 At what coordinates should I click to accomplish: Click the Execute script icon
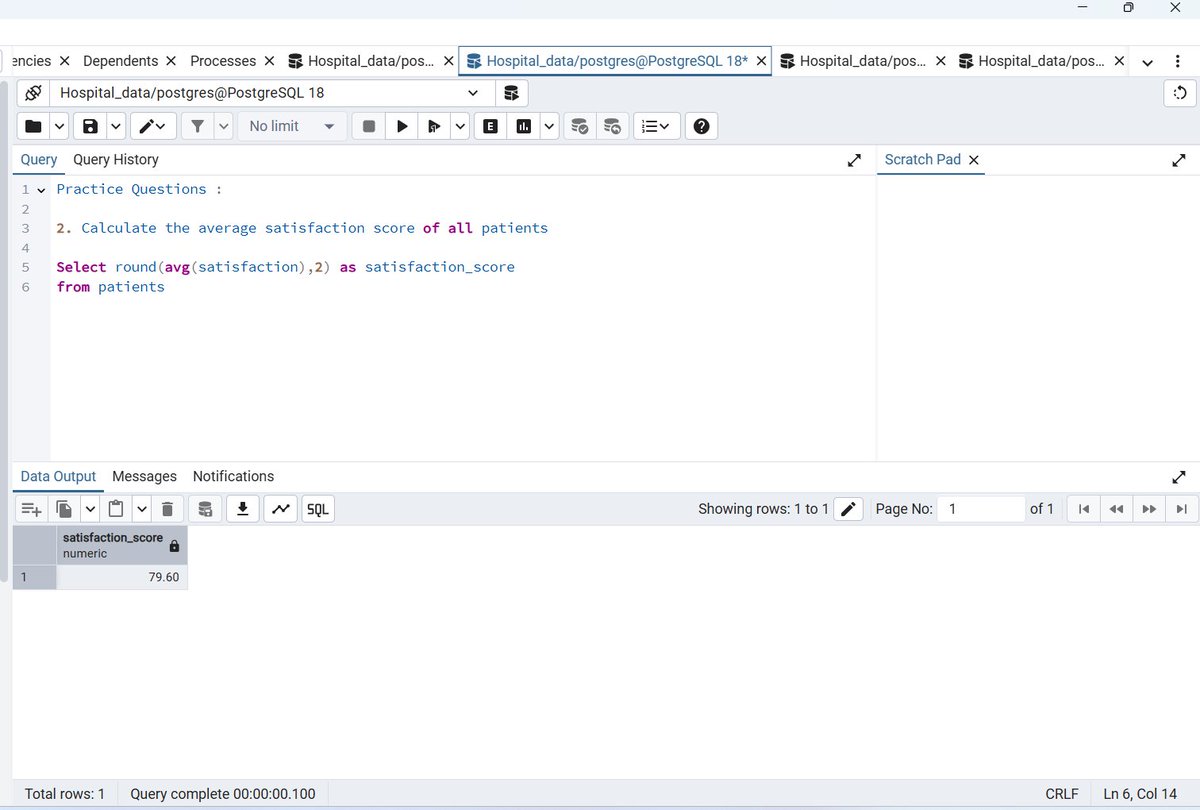pos(434,126)
